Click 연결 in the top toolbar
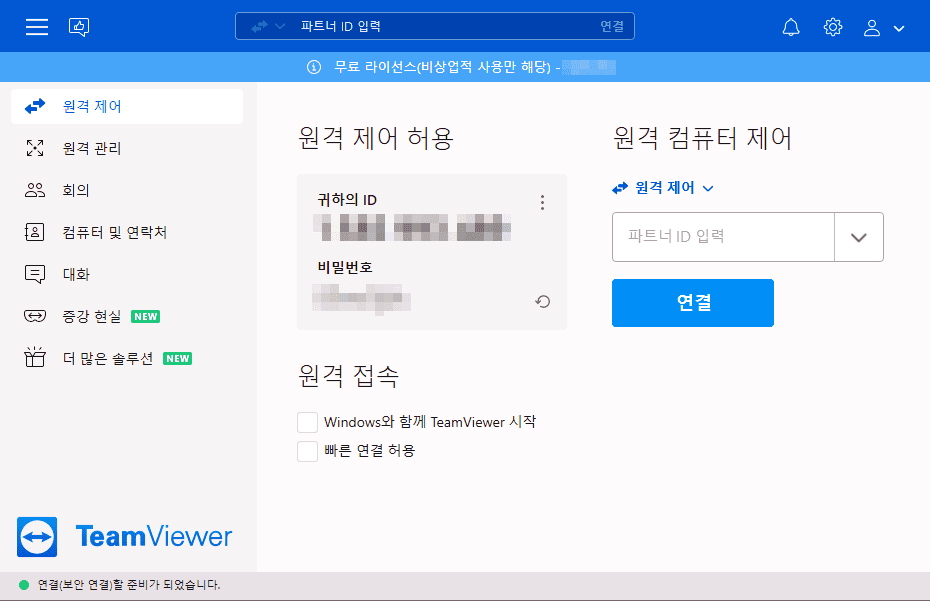This screenshot has width=930, height=601. coord(613,26)
